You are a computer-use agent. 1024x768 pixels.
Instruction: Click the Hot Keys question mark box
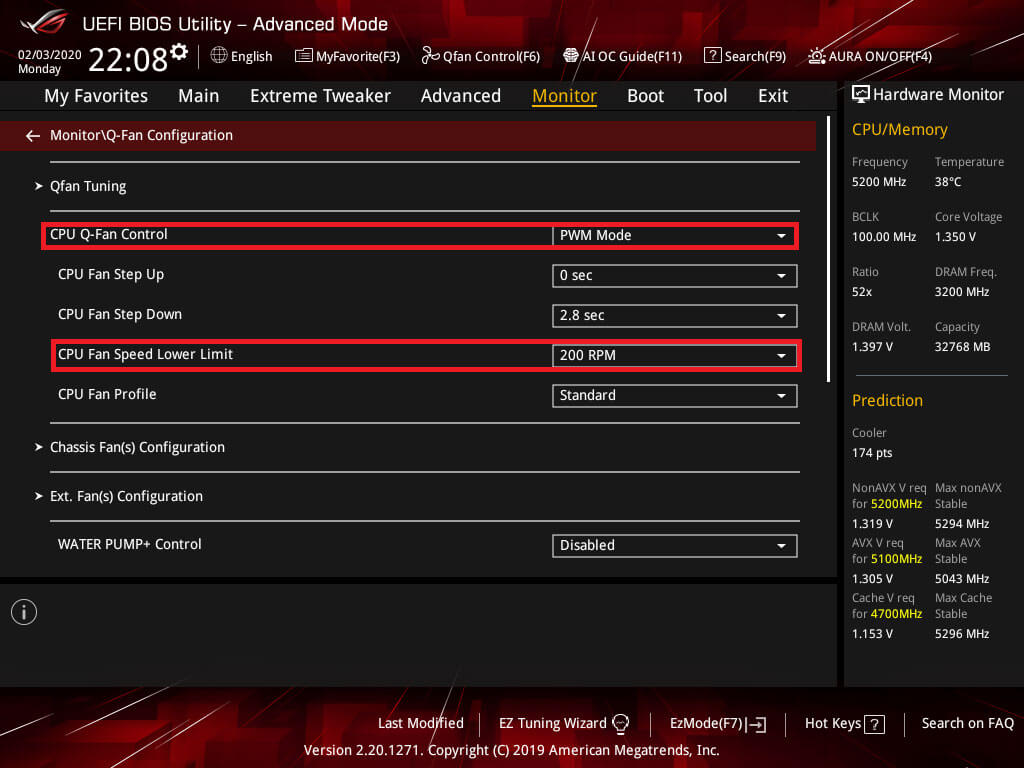click(x=874, y=724)
